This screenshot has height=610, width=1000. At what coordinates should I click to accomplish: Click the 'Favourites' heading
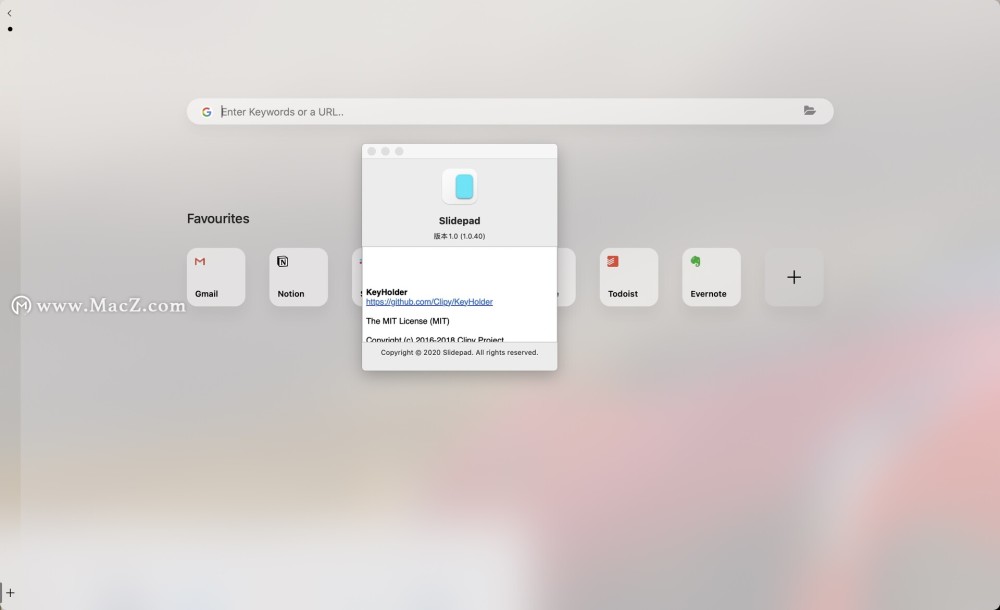[x=218, y=218]
